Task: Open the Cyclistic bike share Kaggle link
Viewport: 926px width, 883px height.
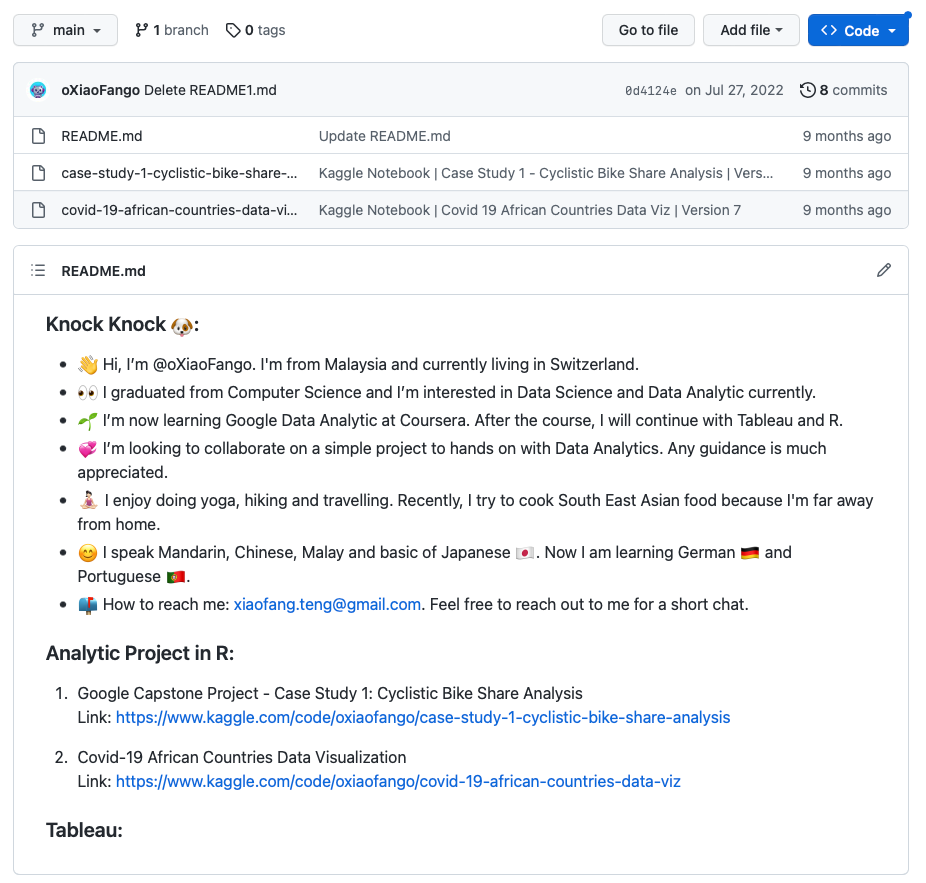Action: point(423,718)
